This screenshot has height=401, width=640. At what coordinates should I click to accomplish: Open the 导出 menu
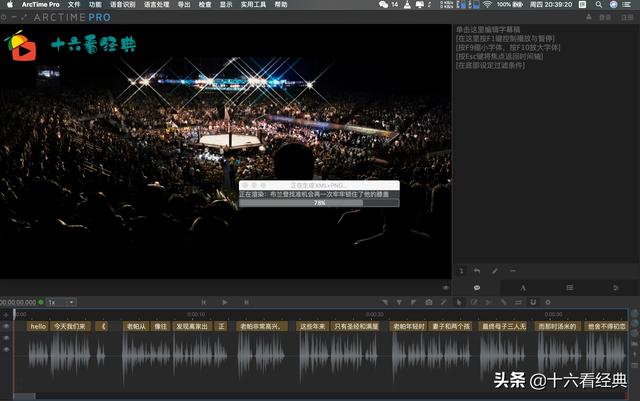pyautogui.click(x=184, y=4)
